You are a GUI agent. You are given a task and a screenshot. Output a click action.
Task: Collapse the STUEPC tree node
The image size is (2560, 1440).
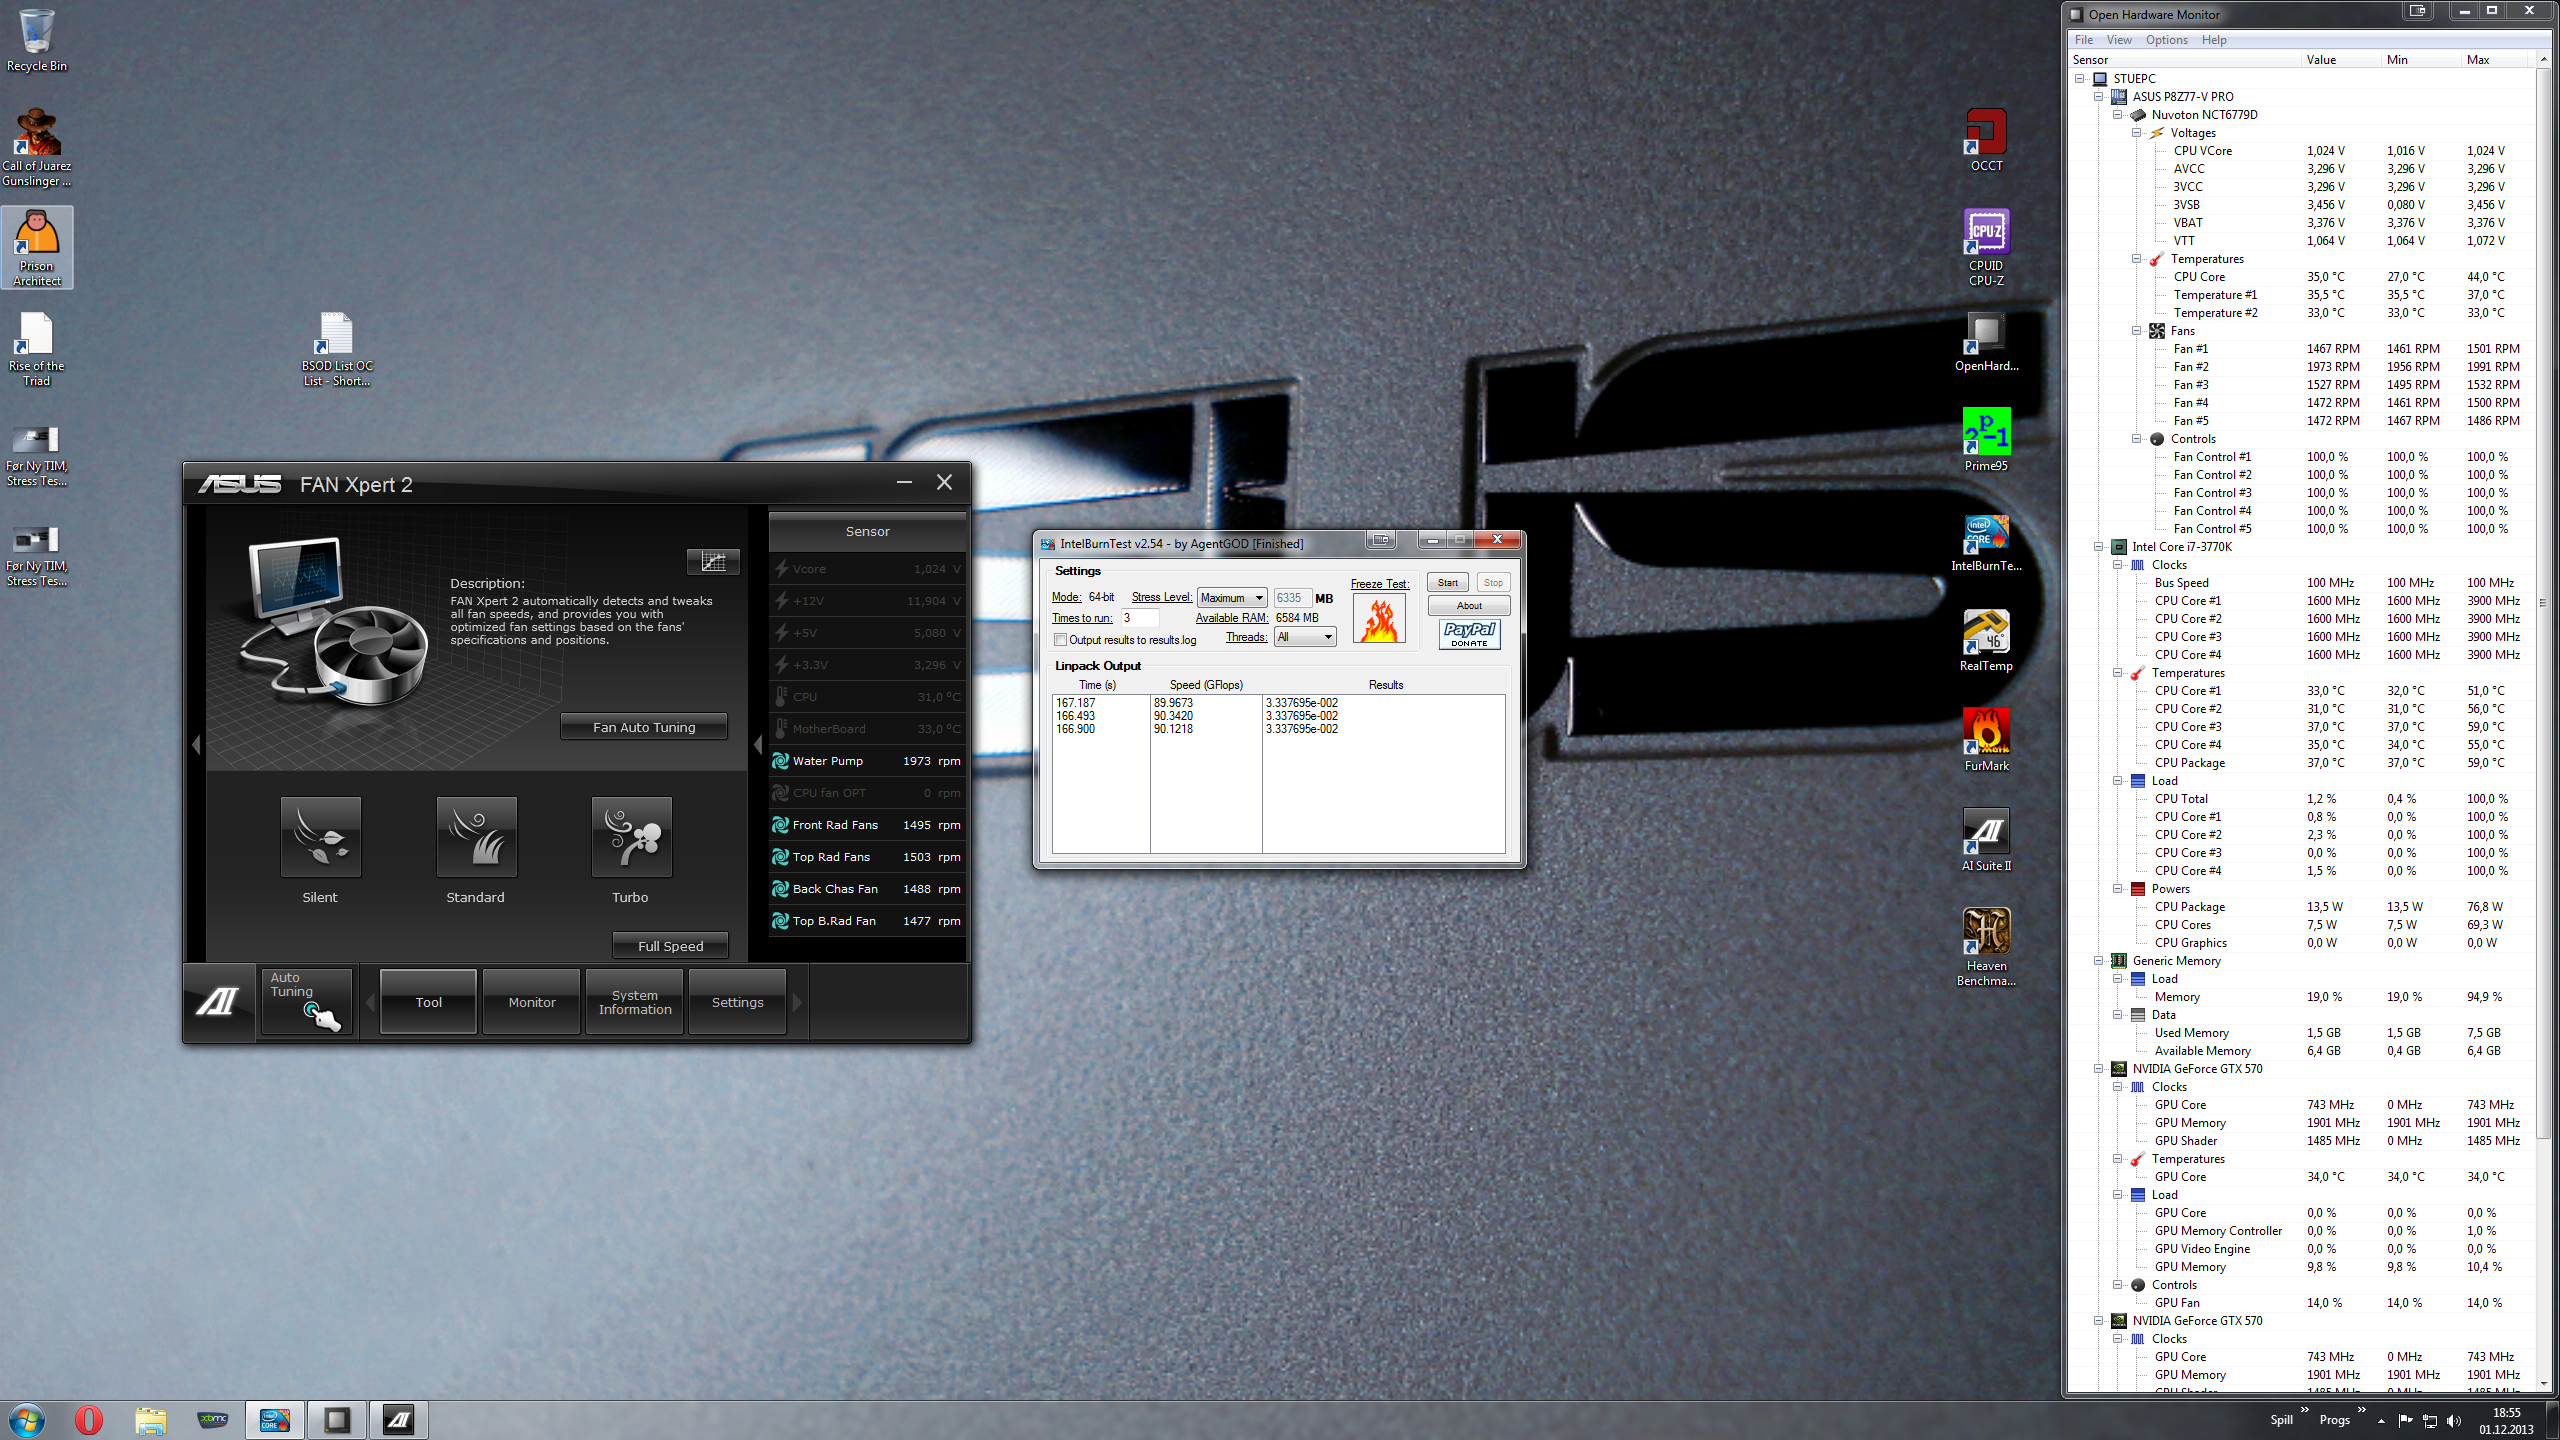[2079, 78]
